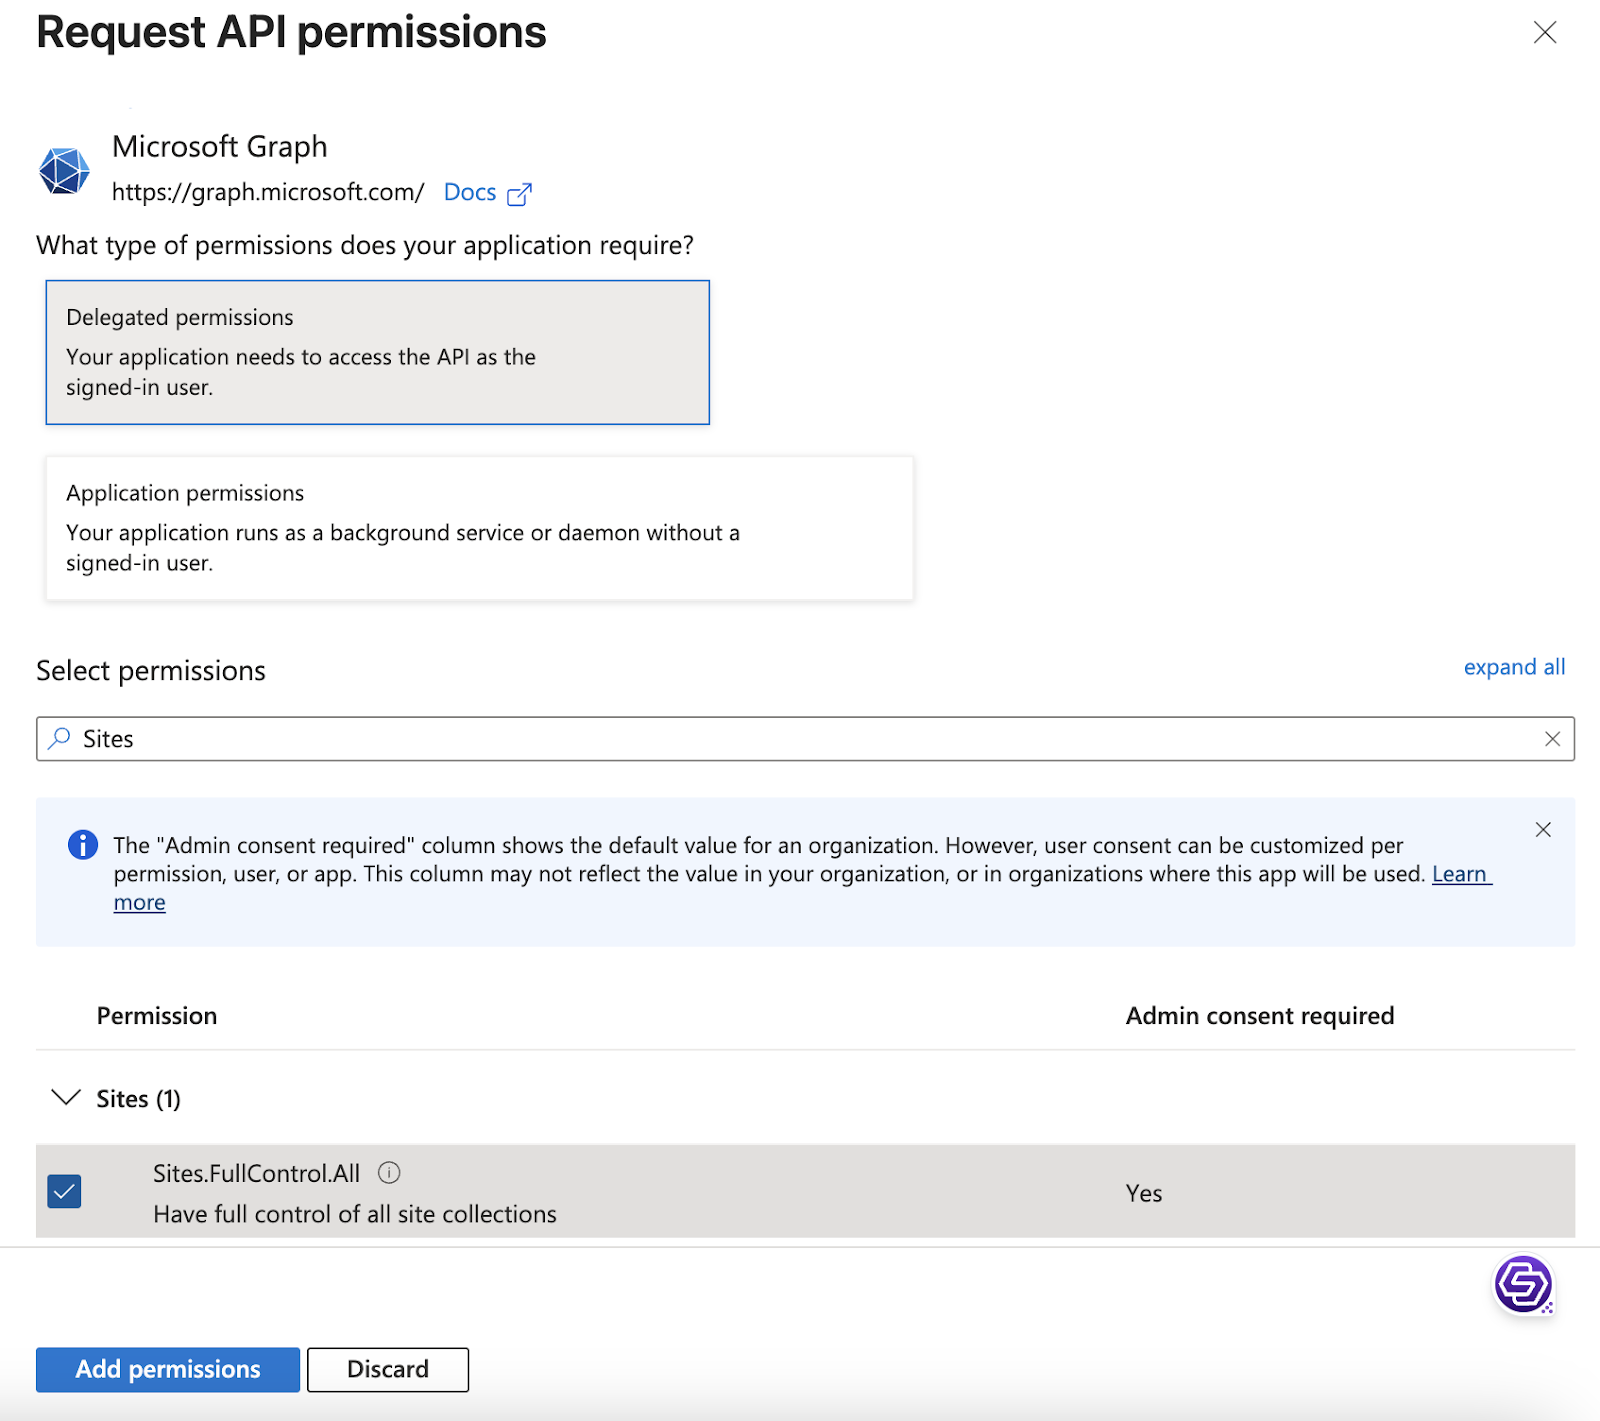Click the Microsoft Graph logo icon
The image size is (1600, 1421).
tap(64, 170)
